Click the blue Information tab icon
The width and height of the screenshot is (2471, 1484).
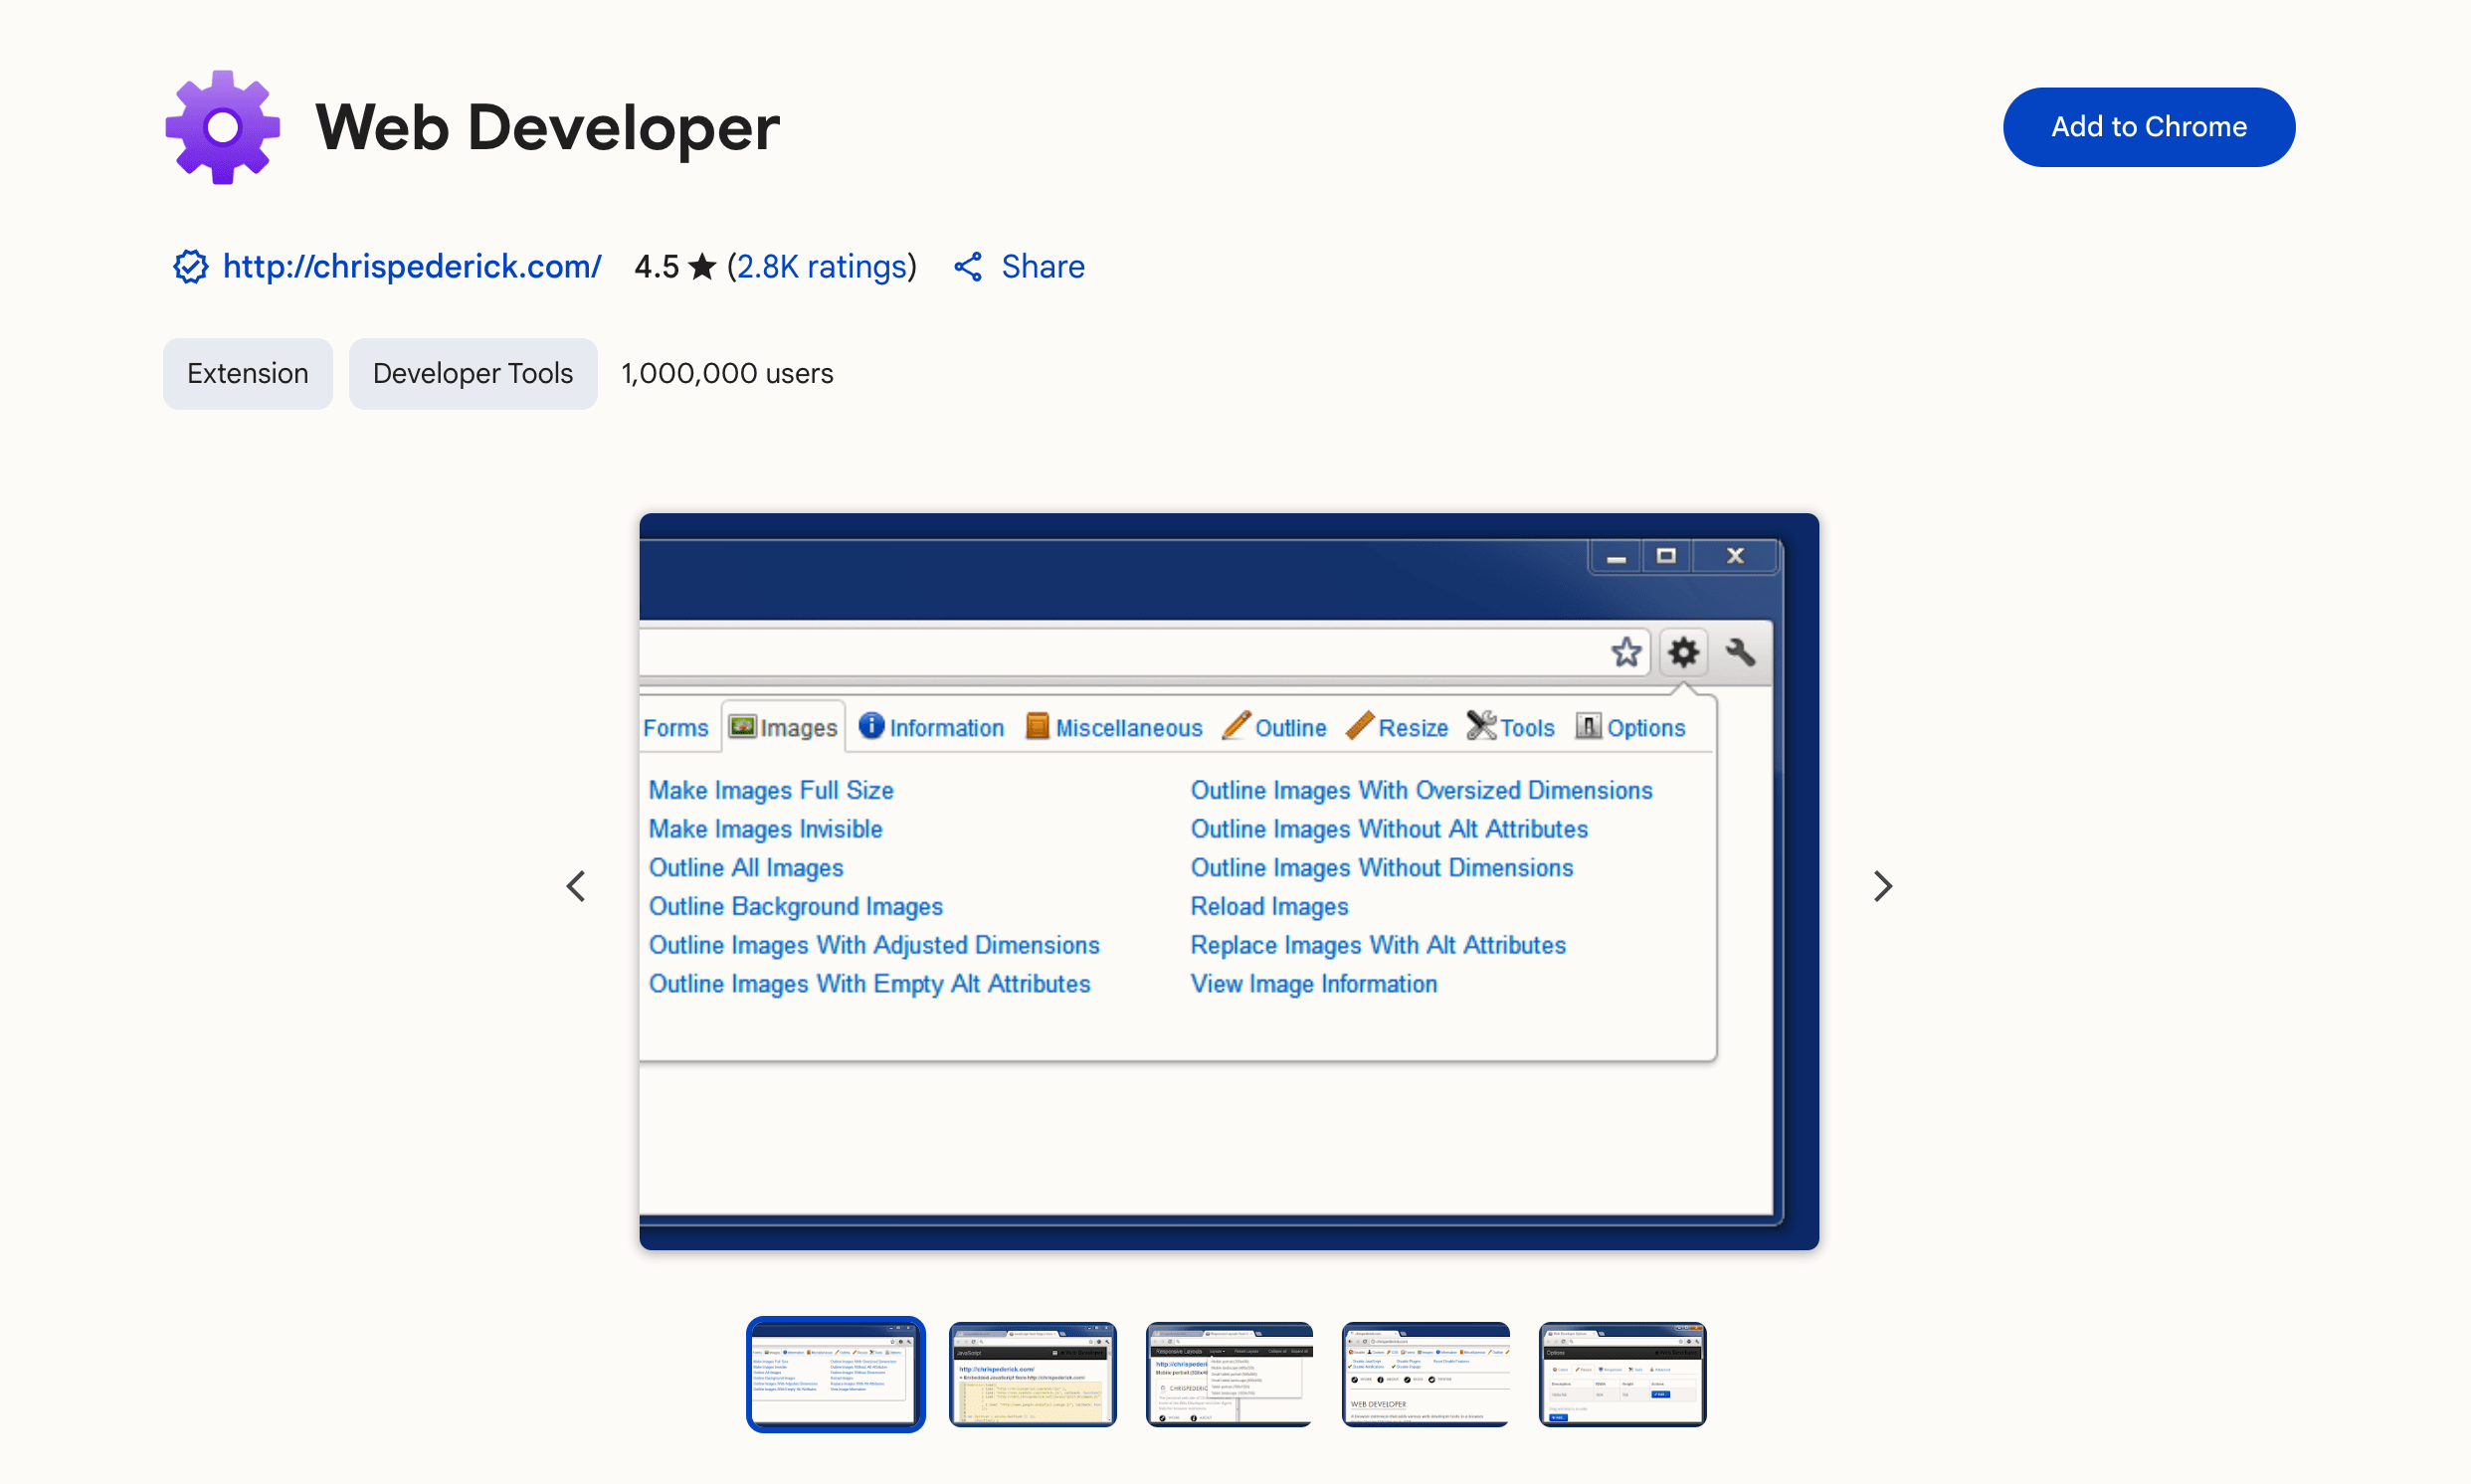pyautogui.click(x=871, y=726)
